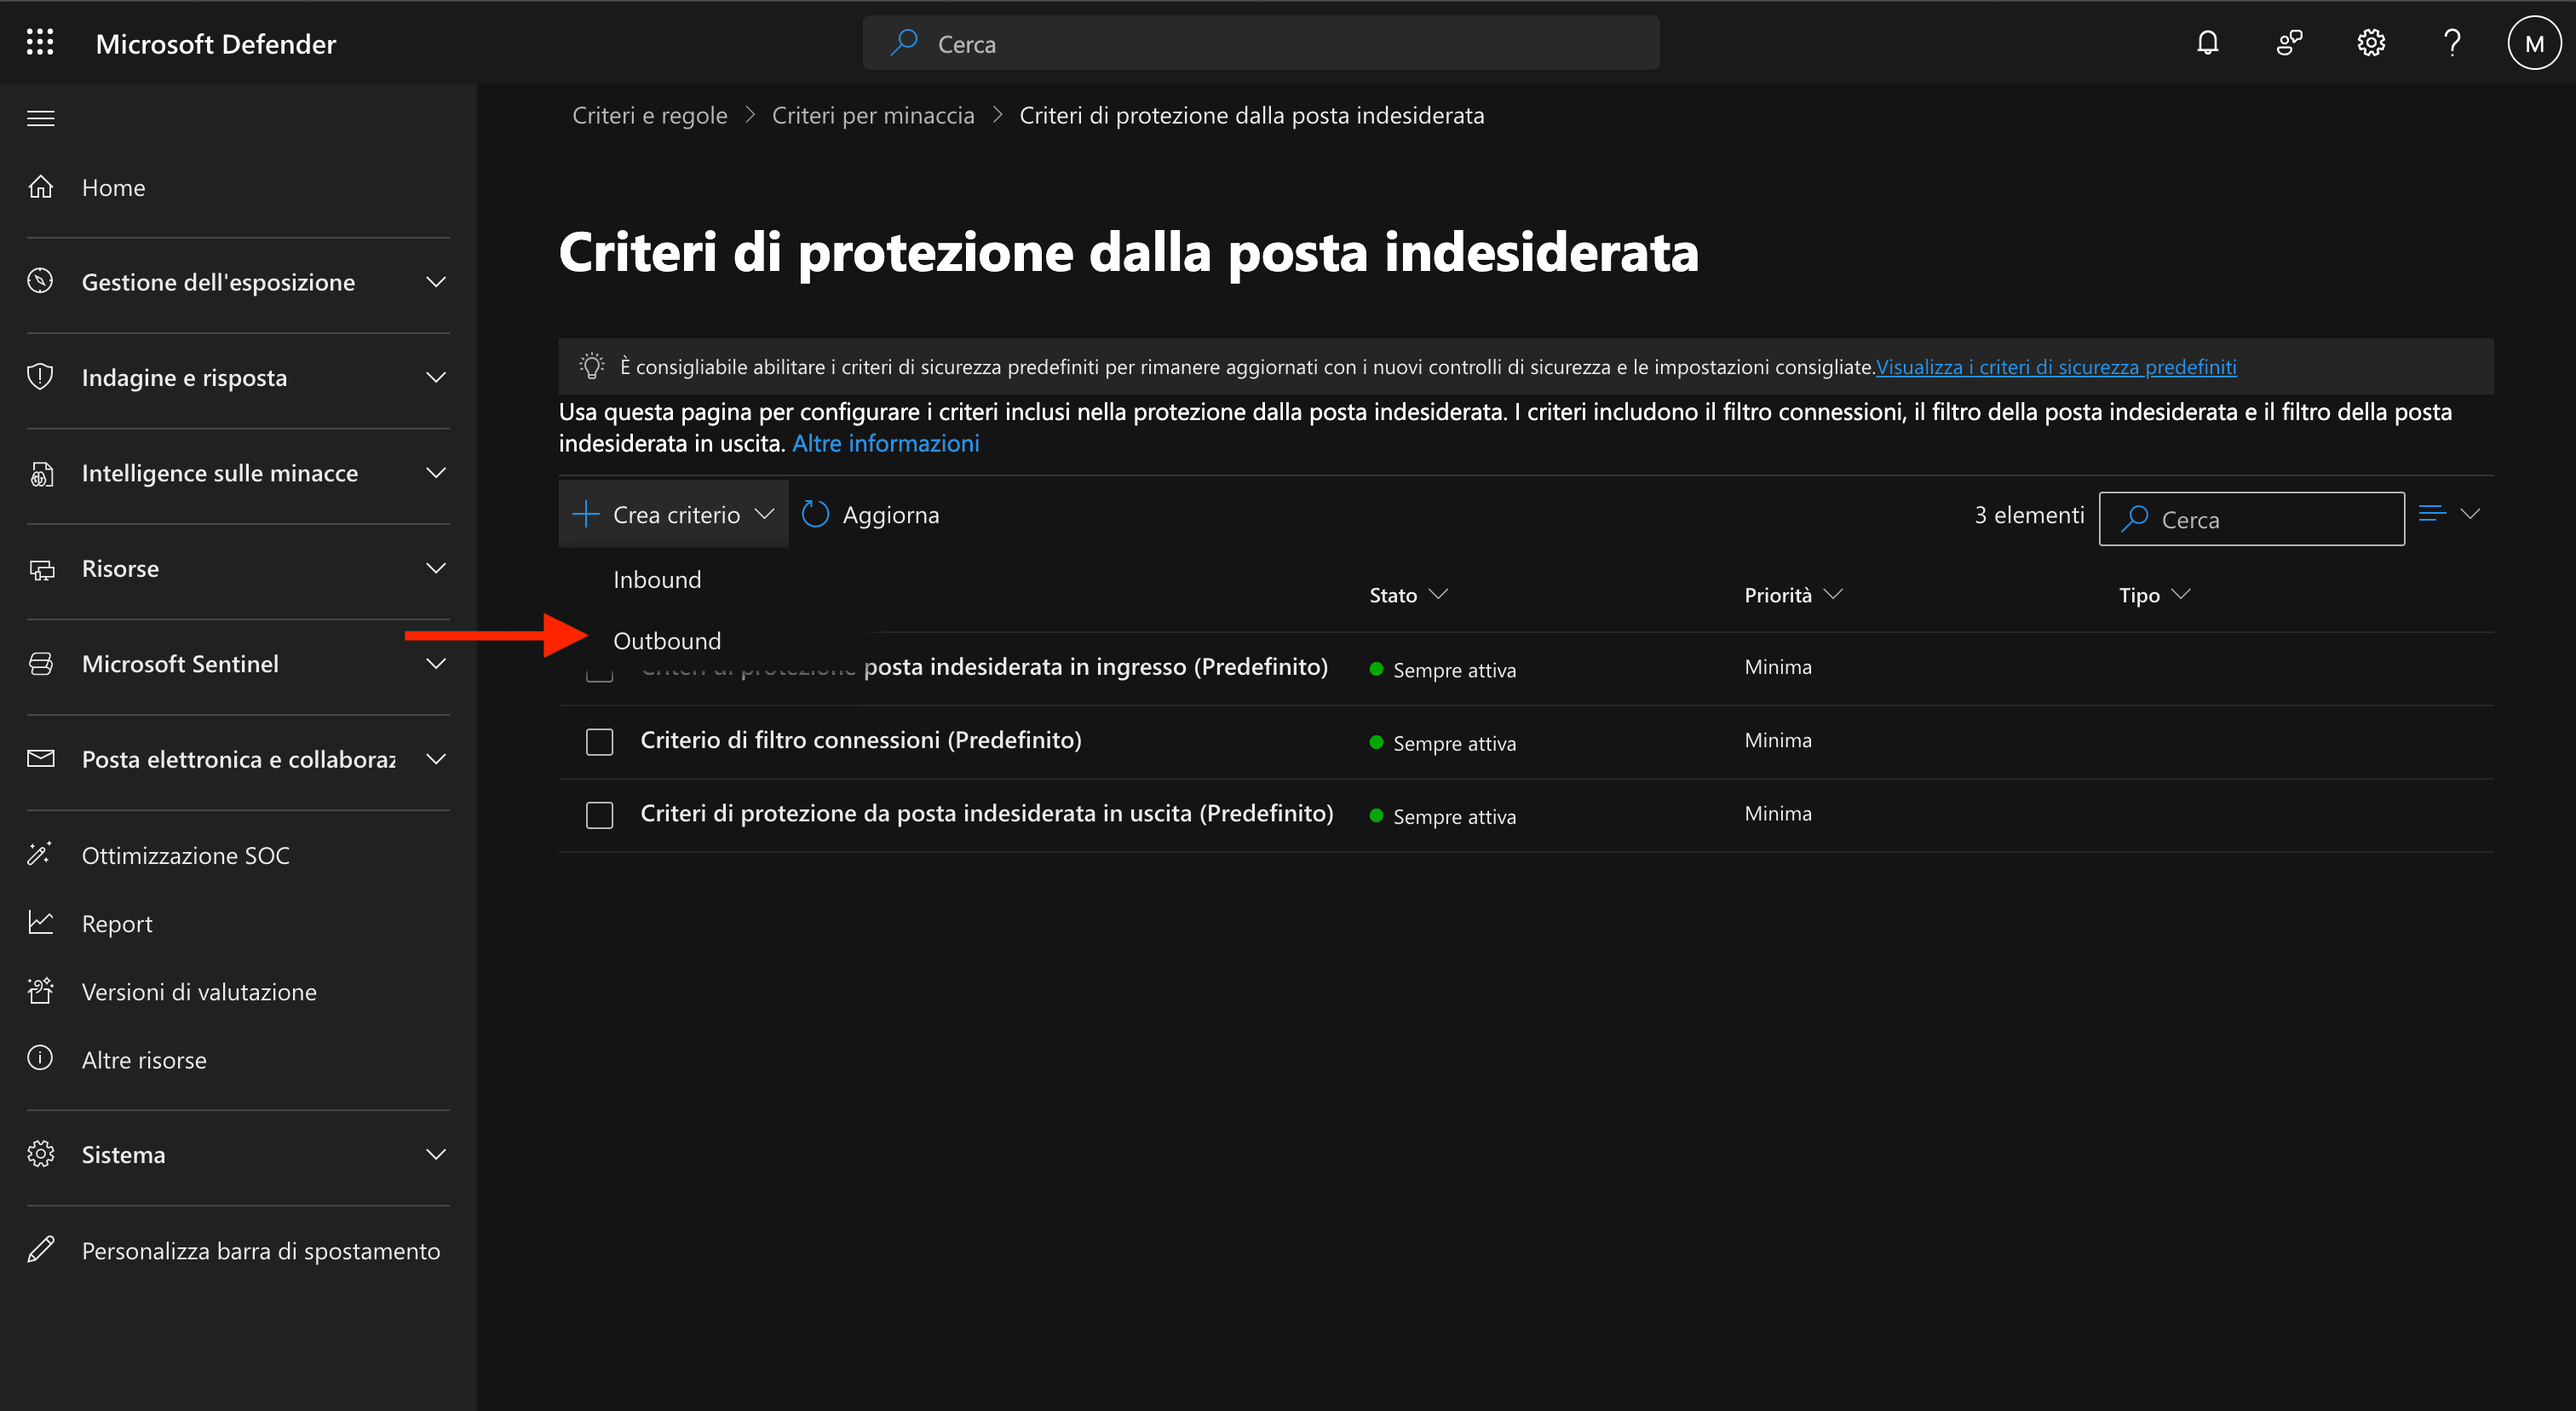Open the help question mark
This screenshot has width=2576, height=1411.
(2451, 42)
